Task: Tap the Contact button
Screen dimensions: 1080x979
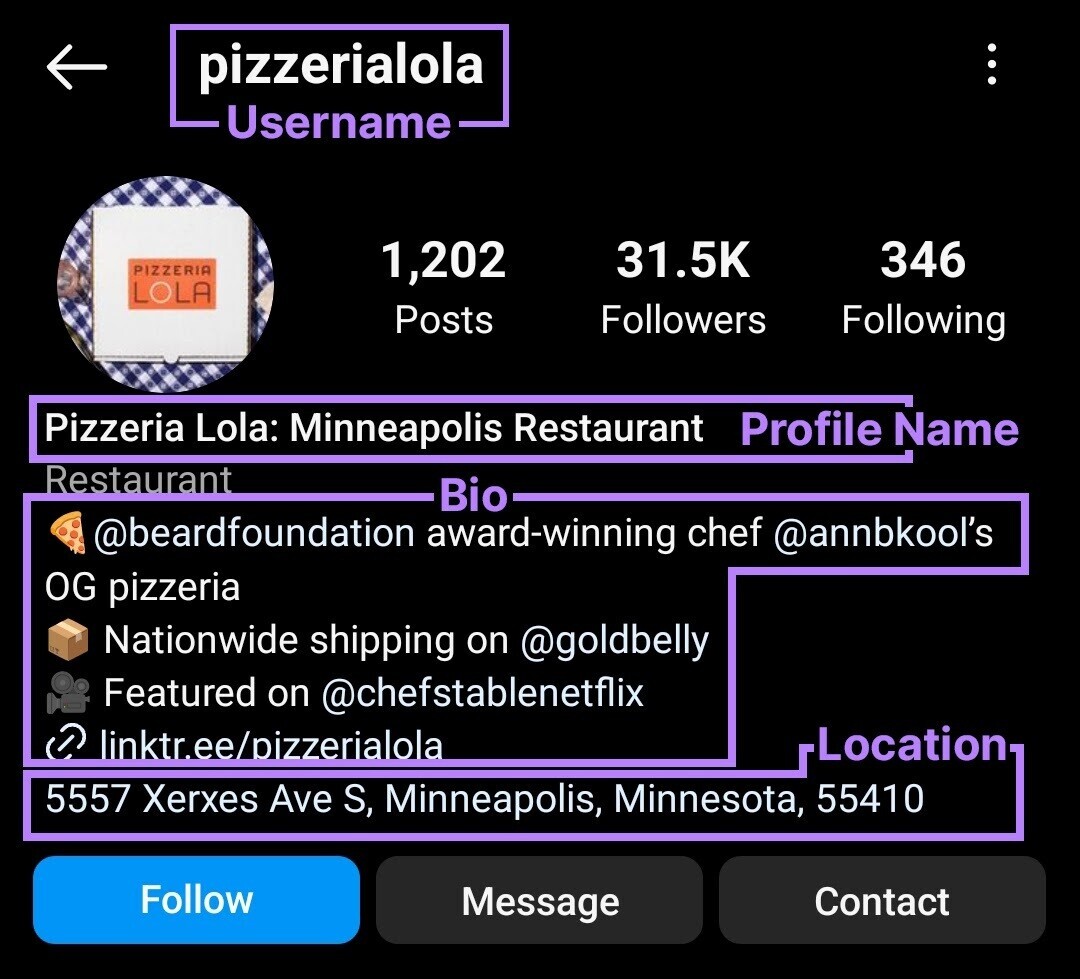Action: coord(882,900)
